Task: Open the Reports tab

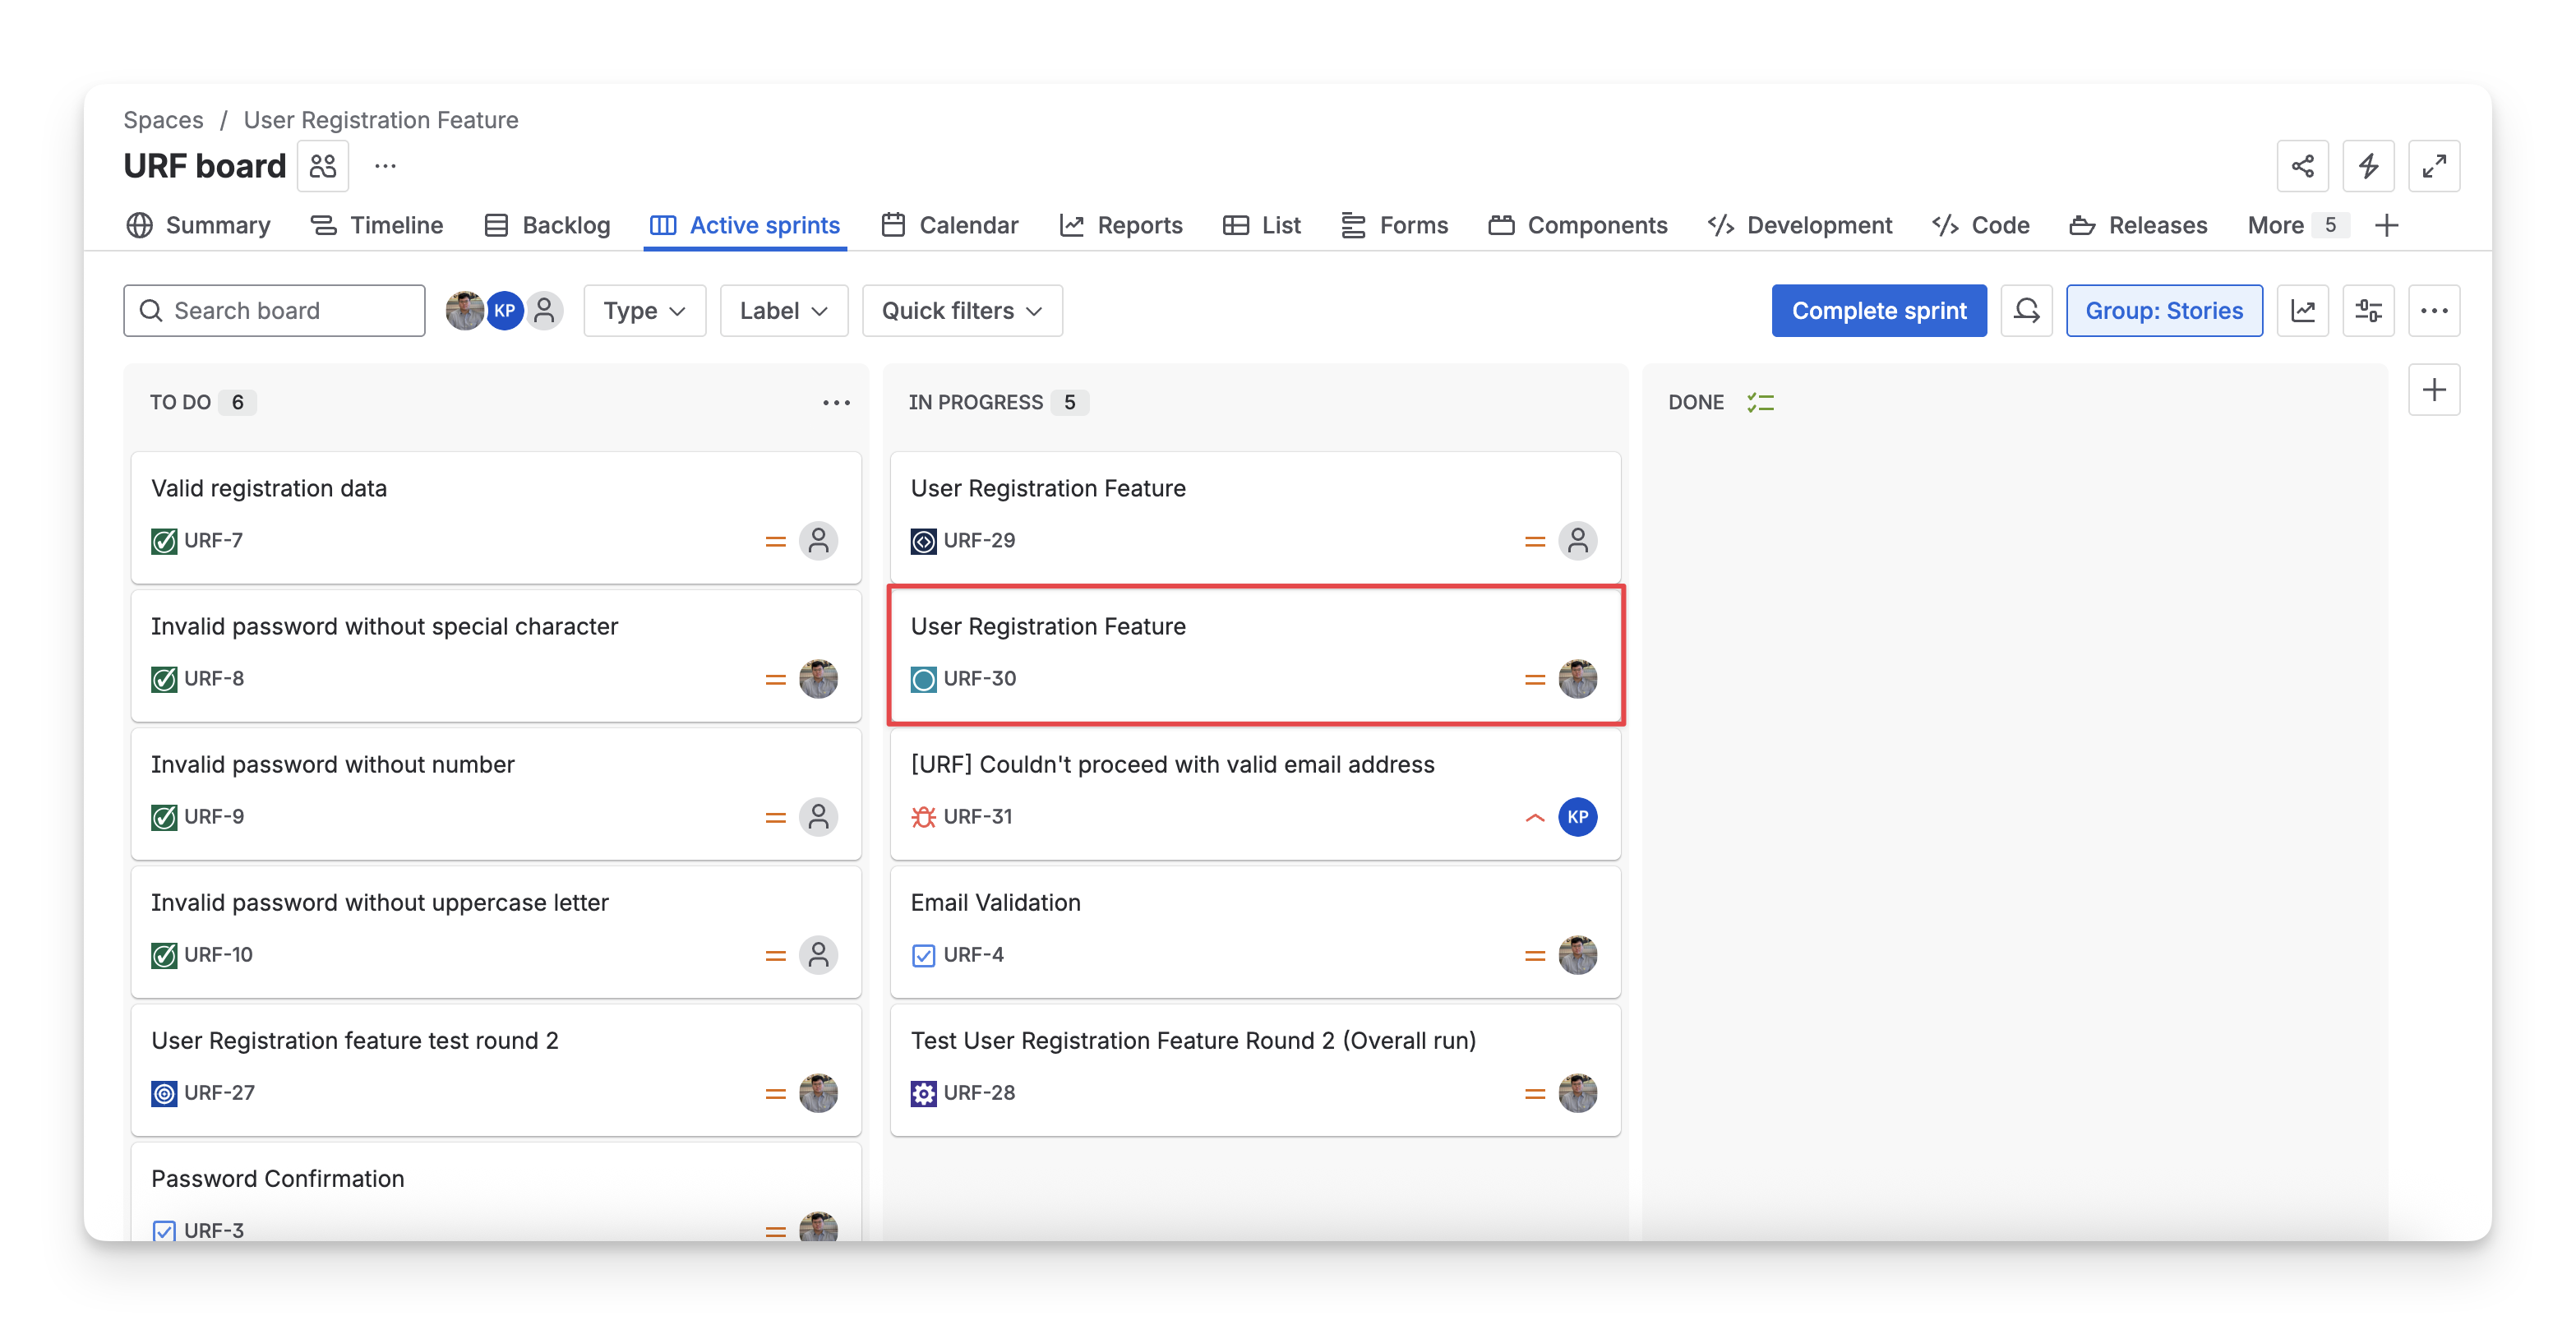Action: (x=1121, y=226)
